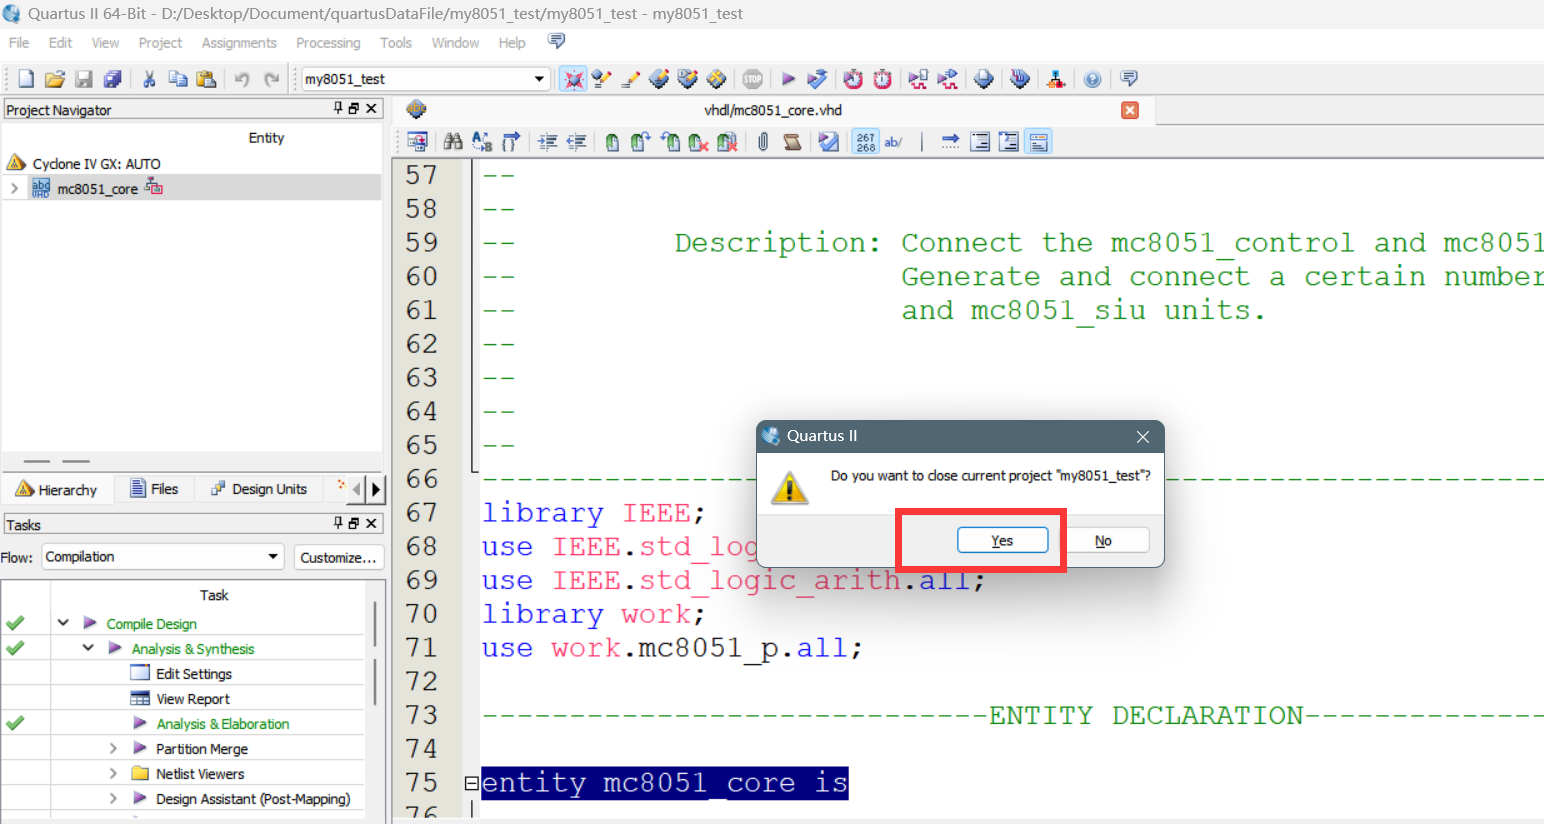Click the Cut scissors icon
The image size is (1544, 824).
tap(149, 79)
